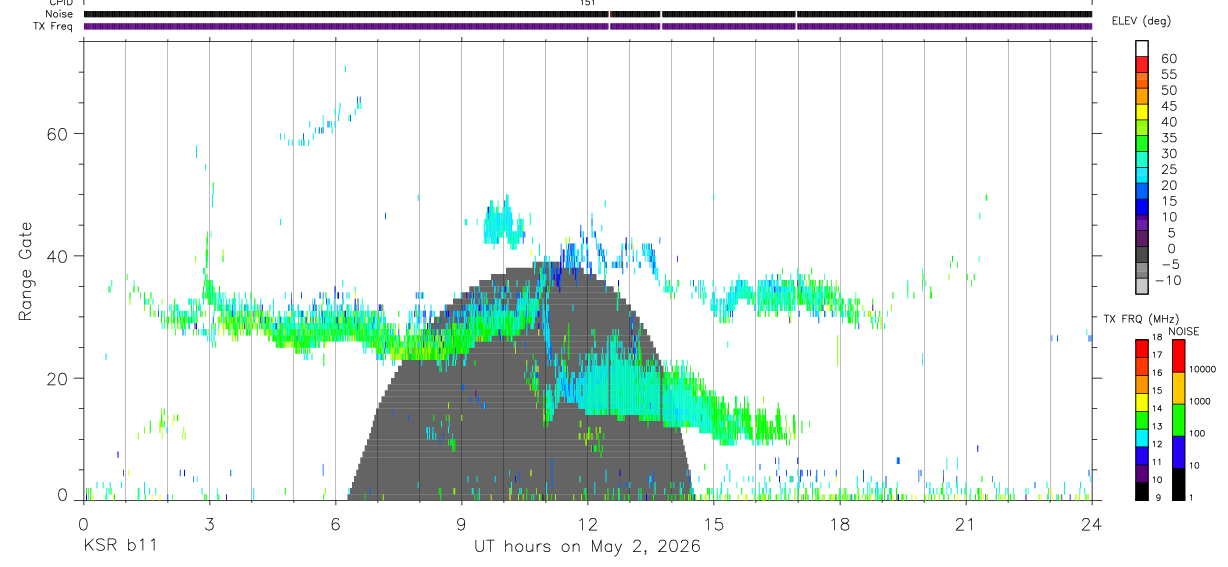Click the cyan segment of TX FRQ bar
The height and width of the screenshot is (567, 1228).
click(x=1142, y=438)
